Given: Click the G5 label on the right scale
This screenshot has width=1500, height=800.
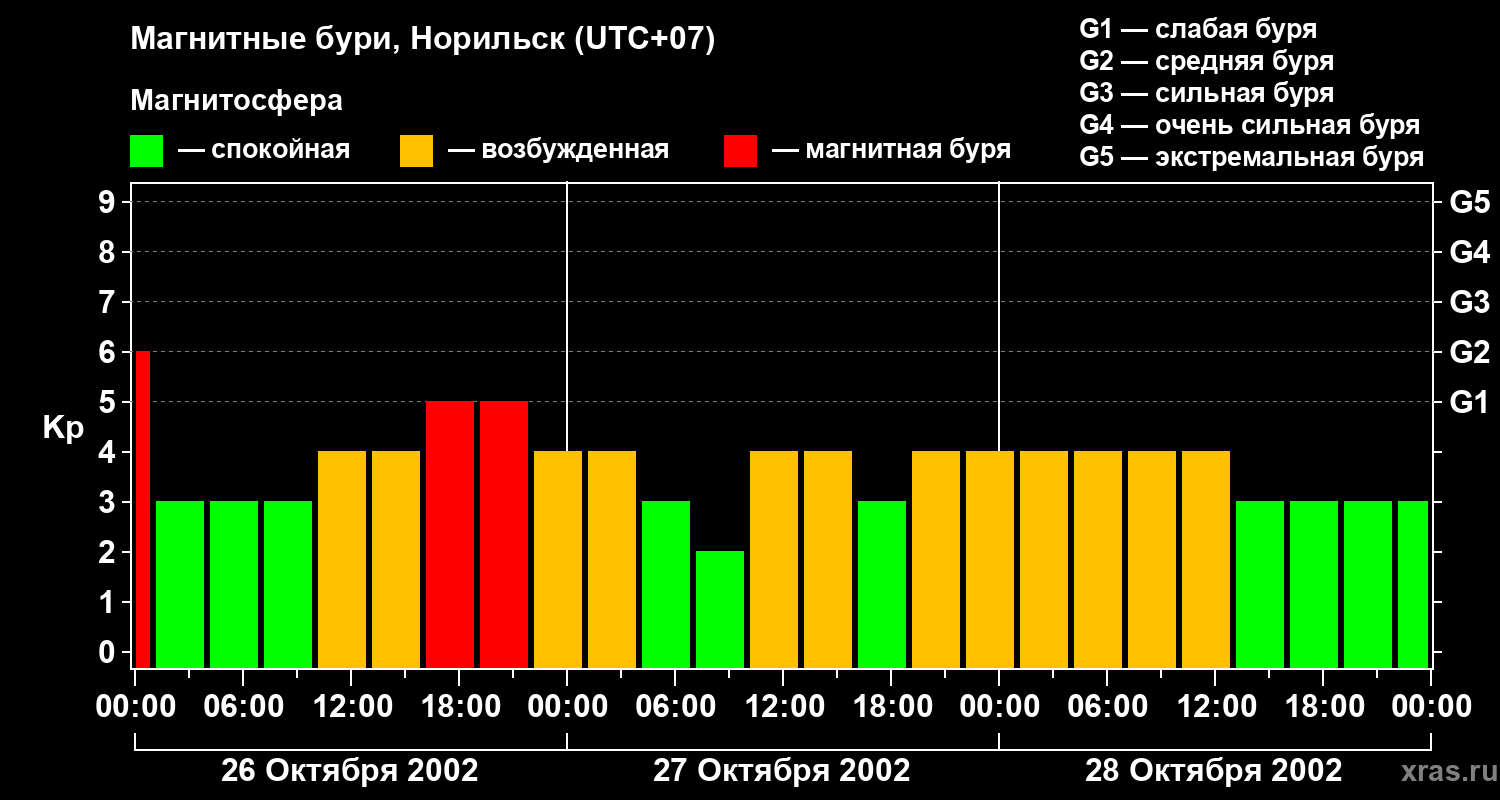Looking at the screenshot, I should click(1470, 202).
